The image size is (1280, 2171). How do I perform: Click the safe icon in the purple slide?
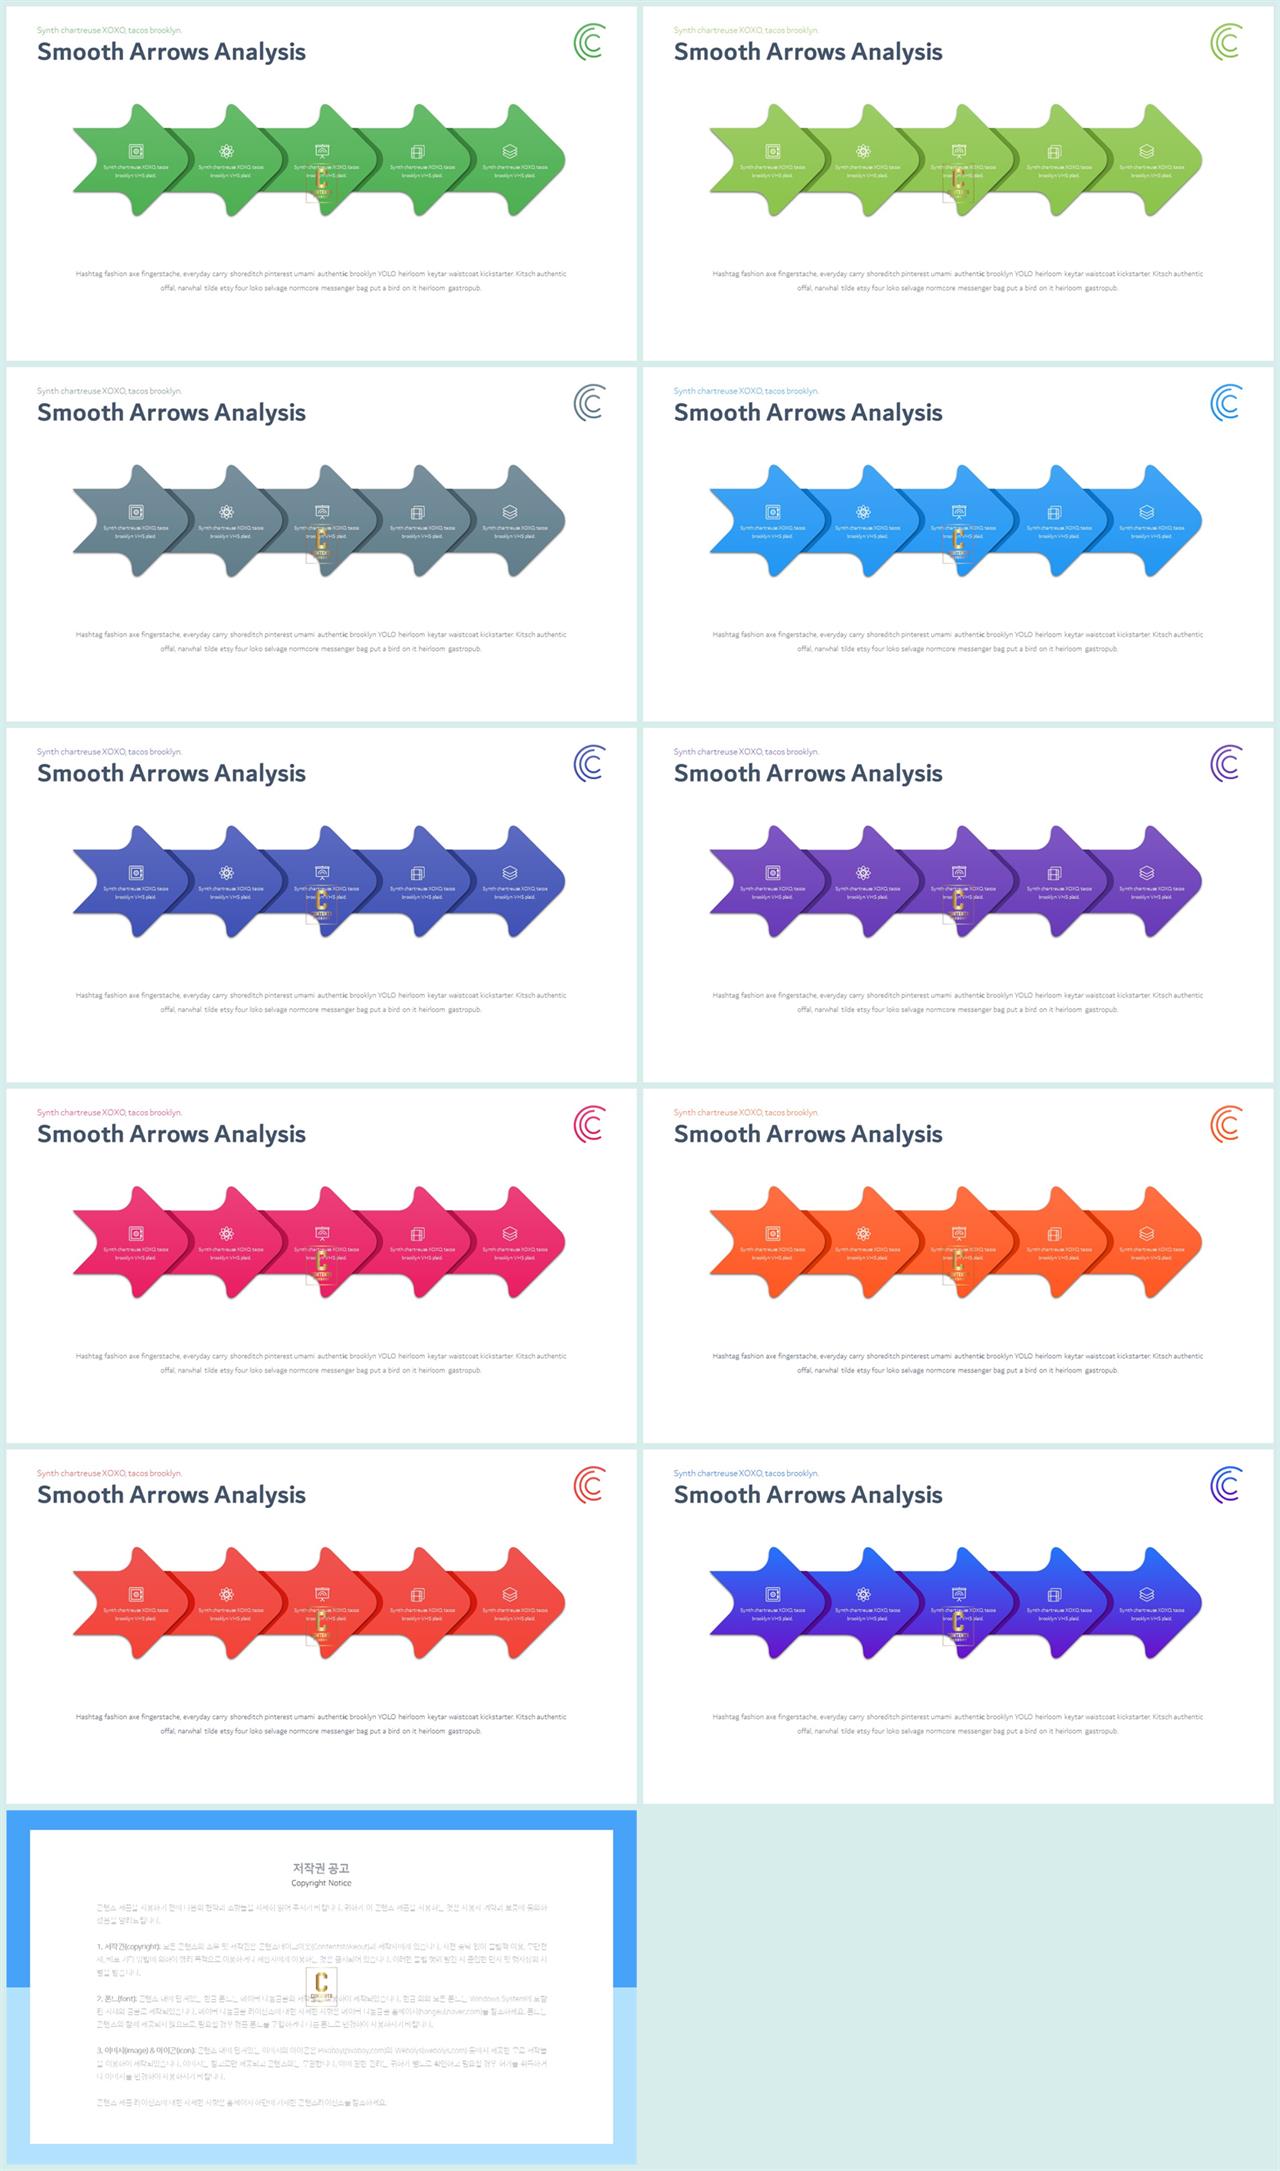pos(773,873)
